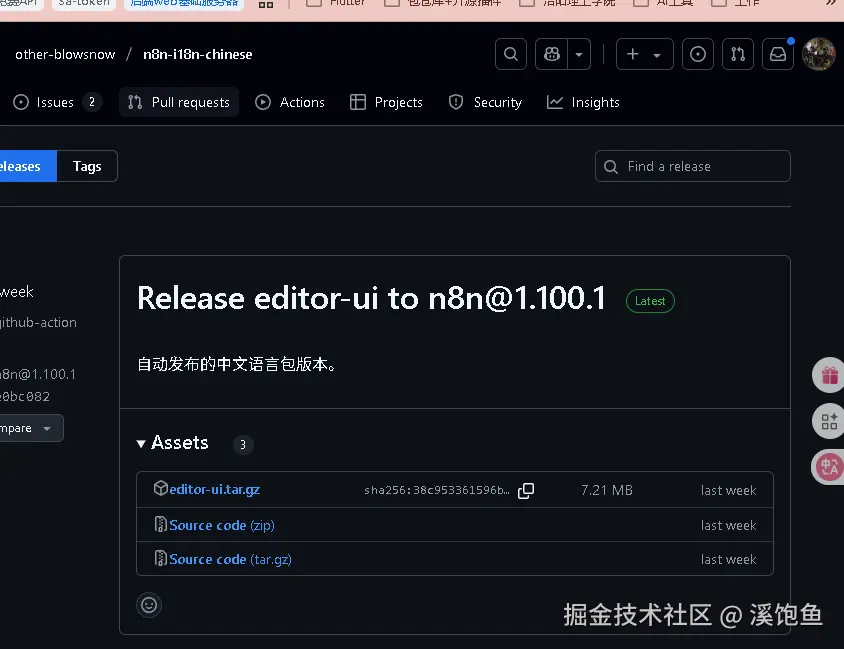Viewport: 844px width, 649px height.
Task: Click the Assets count badge 3
Action: click(243, 445)
